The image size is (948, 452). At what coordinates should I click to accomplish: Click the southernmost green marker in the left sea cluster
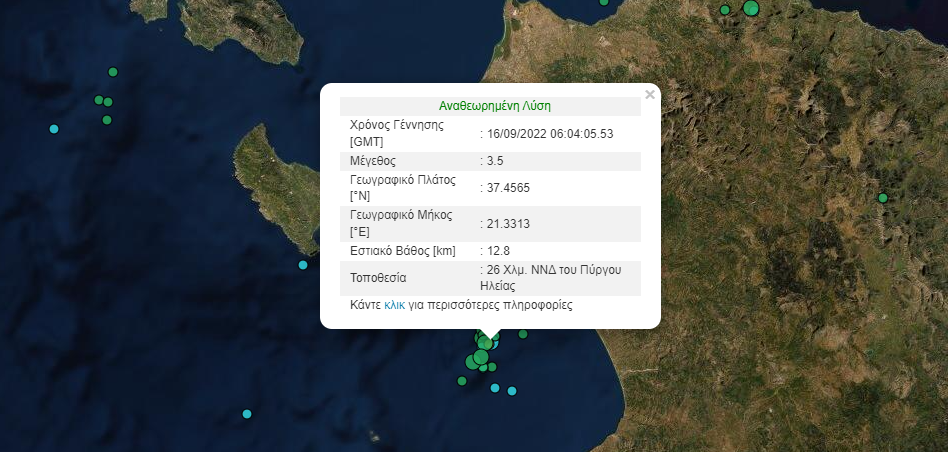tap(107, 120)
